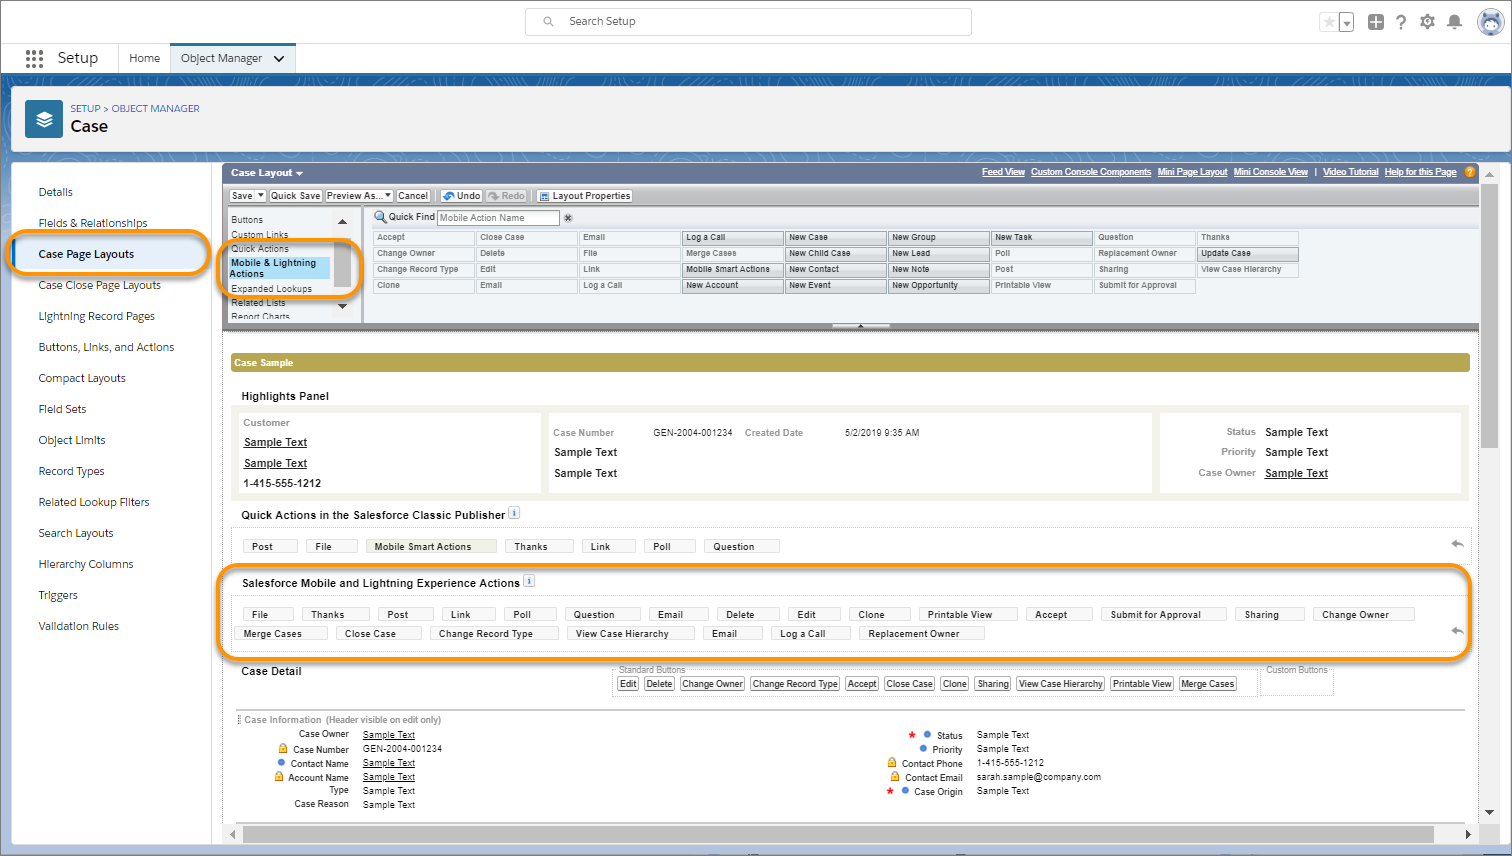Click the Cancel button

coord(413,195)
